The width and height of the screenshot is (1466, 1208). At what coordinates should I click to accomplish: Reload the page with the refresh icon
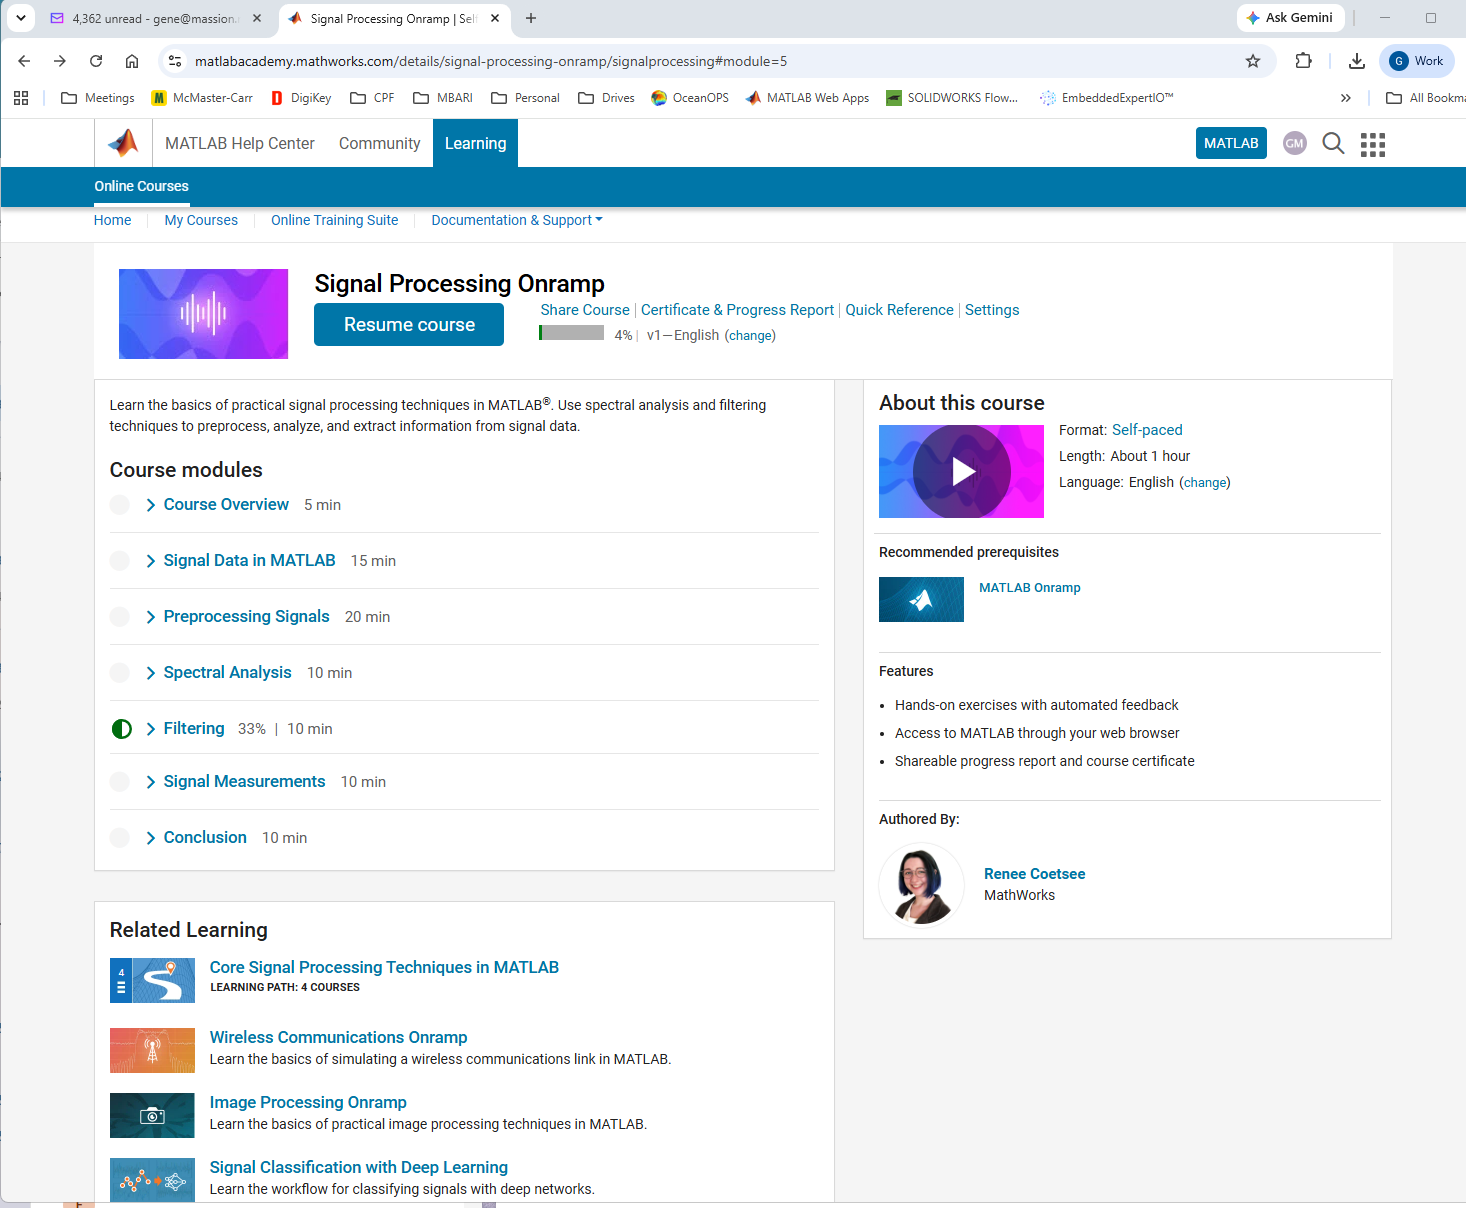click(96, 61)
